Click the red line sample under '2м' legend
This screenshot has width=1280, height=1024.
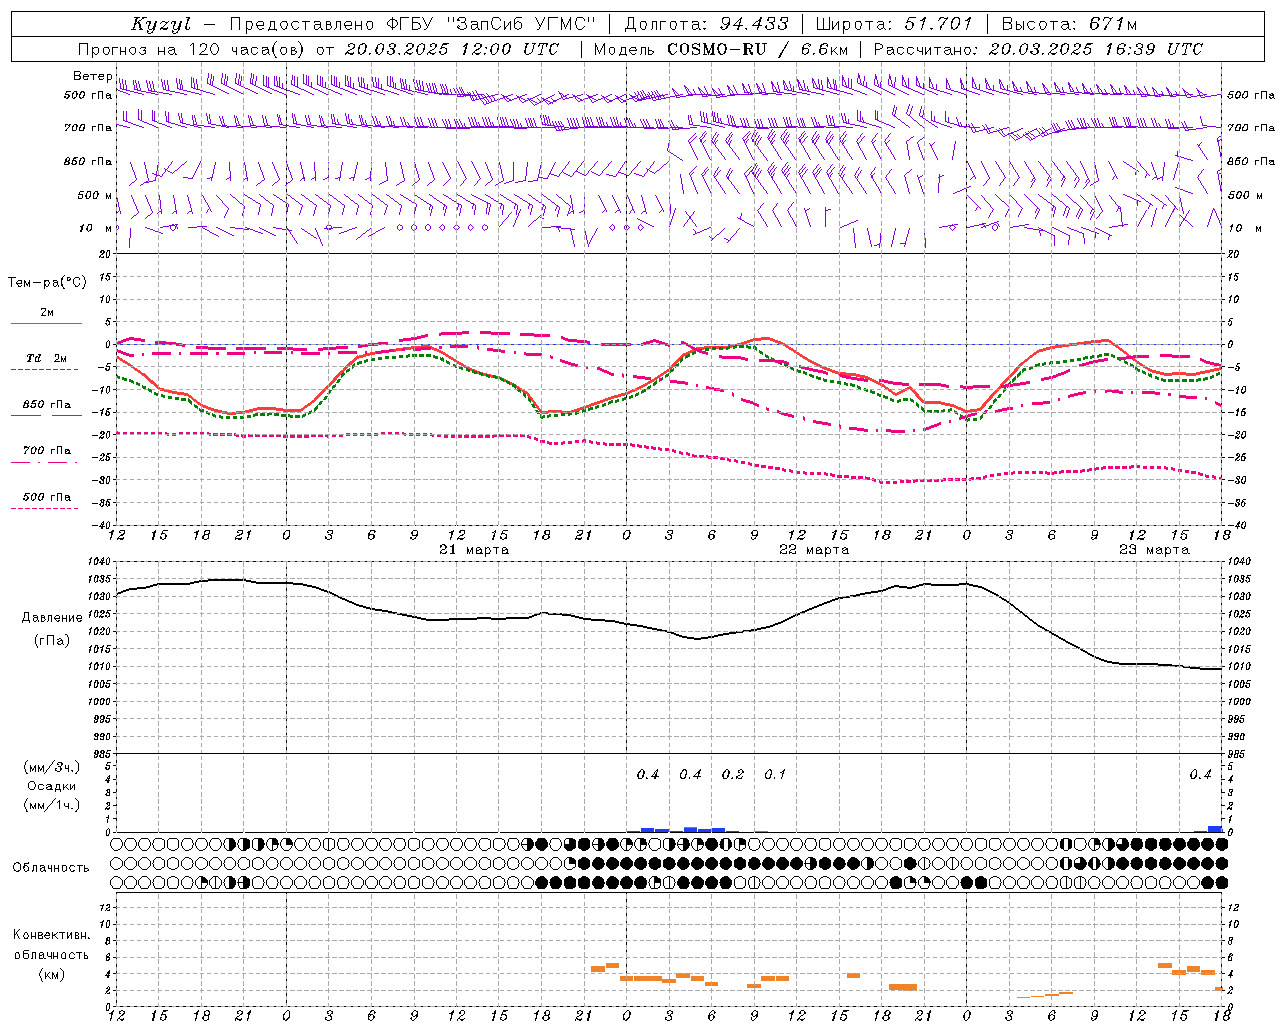point(46,324)
